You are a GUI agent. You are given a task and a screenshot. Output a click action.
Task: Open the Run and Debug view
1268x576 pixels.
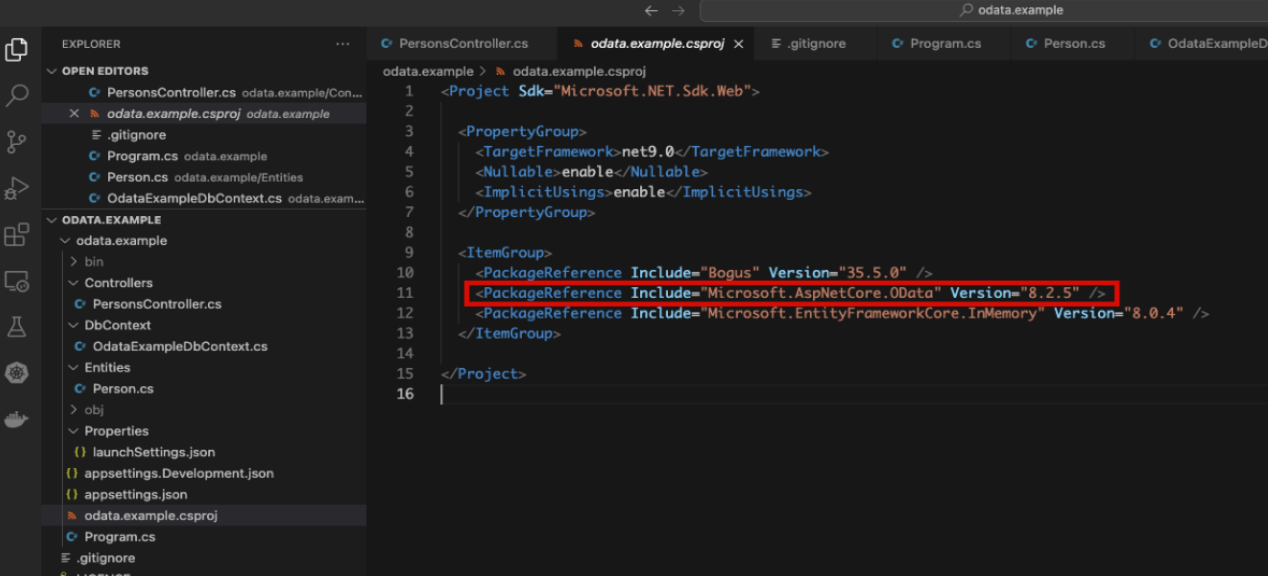[17, 188]
